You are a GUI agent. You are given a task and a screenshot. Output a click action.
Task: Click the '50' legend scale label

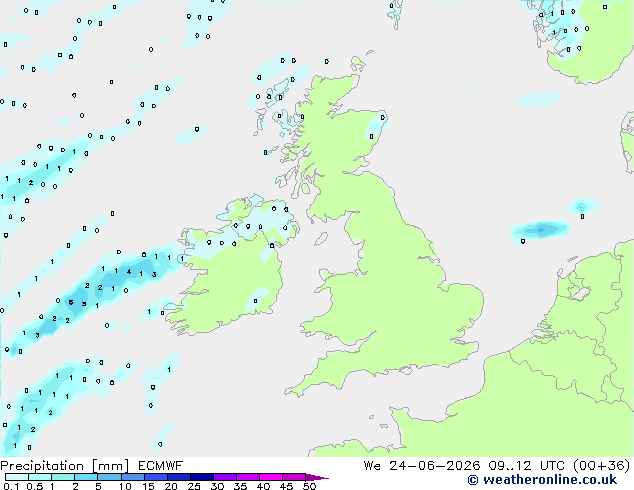[309, 486]
